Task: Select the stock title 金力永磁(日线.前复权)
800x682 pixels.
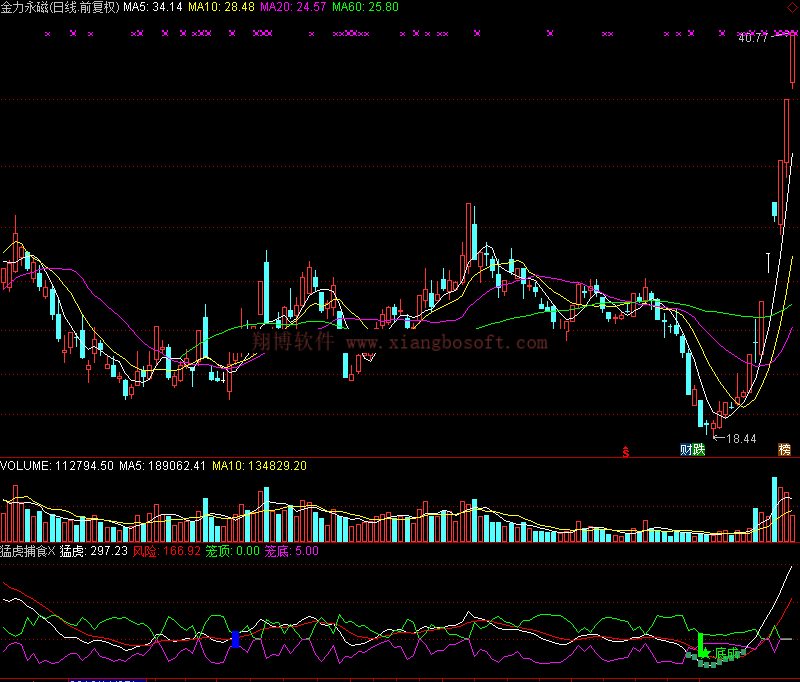Action: click(x=60, y=7)
